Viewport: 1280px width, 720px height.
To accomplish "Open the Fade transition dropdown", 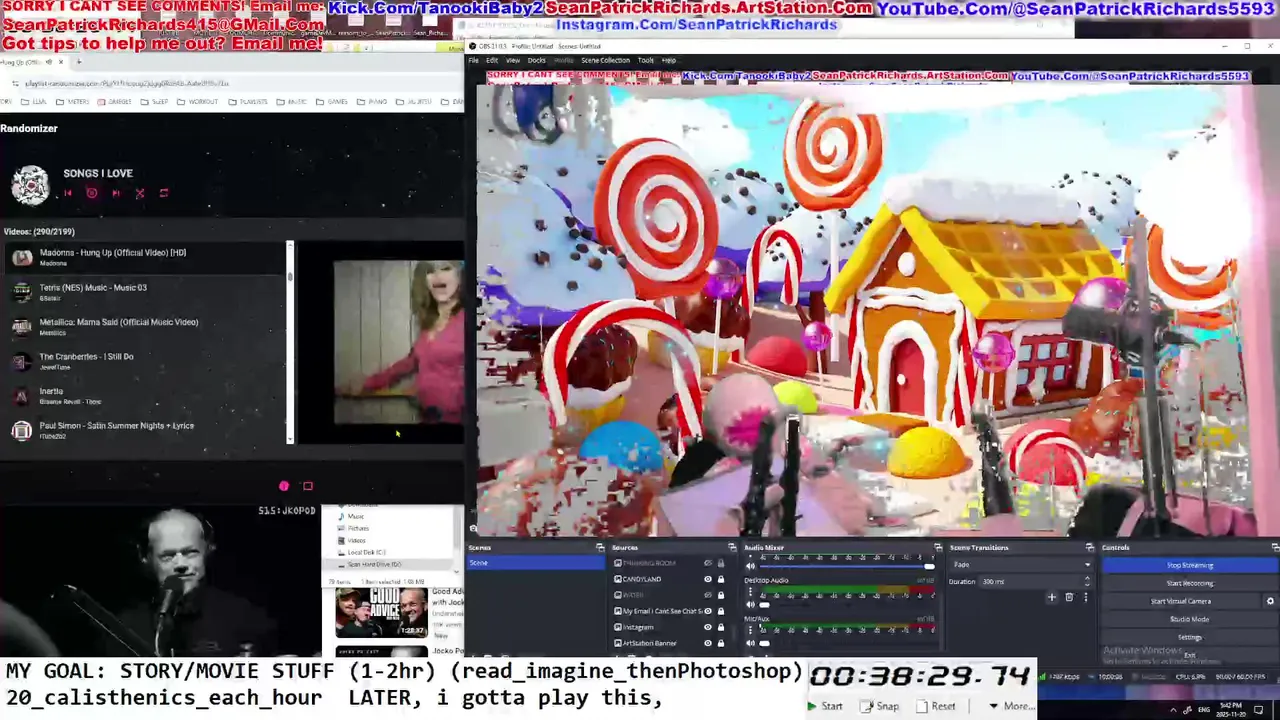I will (1021, 564).
